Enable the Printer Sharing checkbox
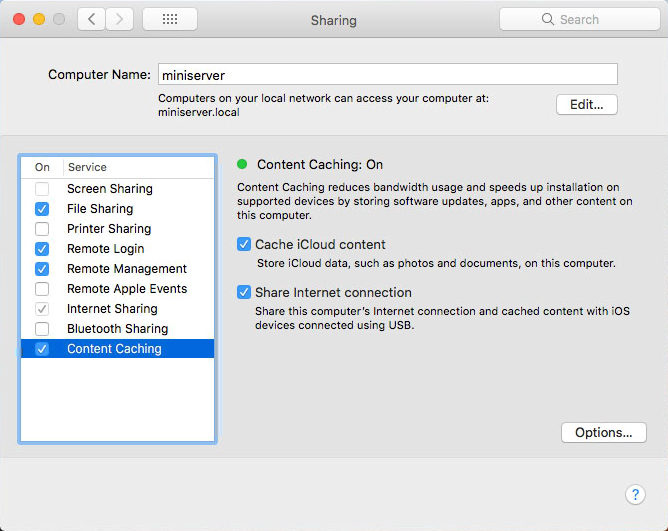Viewport: 668px width, 531px height. [x=42, y=229]
